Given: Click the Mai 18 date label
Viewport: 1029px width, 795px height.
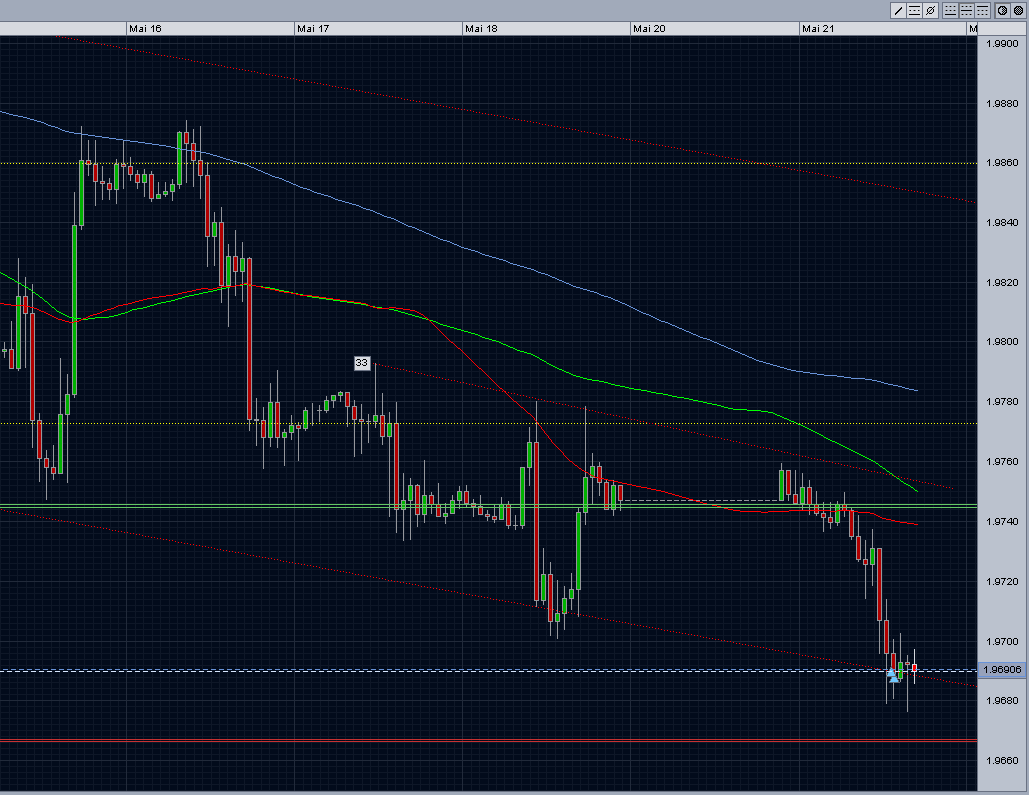Looking at the screenshot, I should tap(481, 28).
